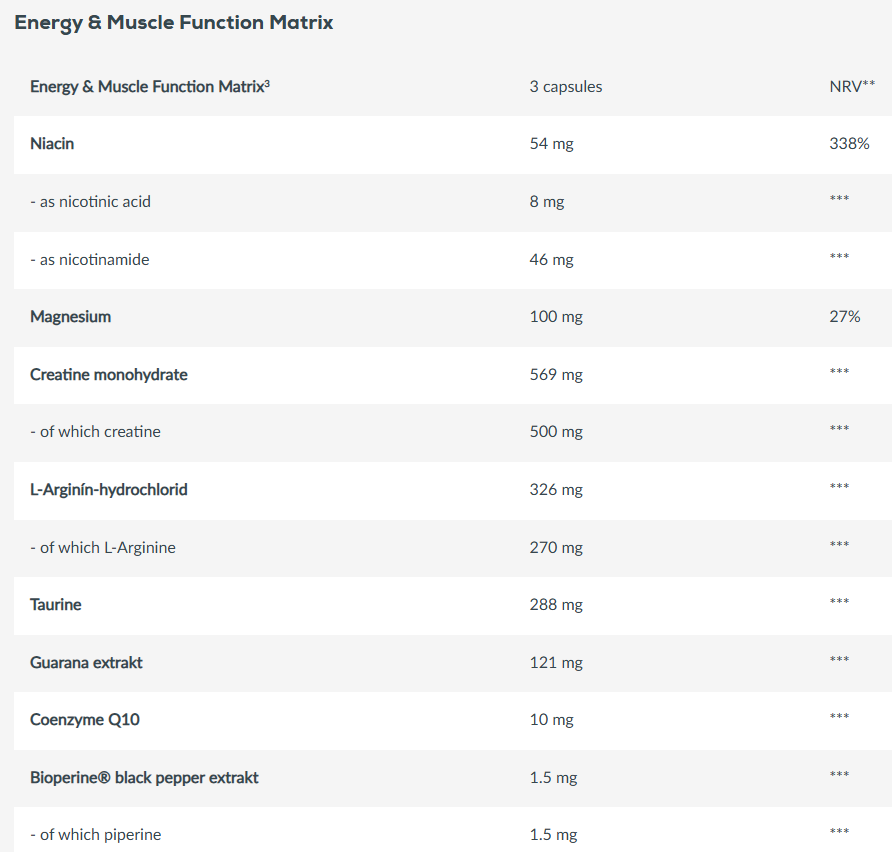Click the Bioperine® black pepper extrakt label
Screen dimensions: 892x852
(x=144, y=778)
